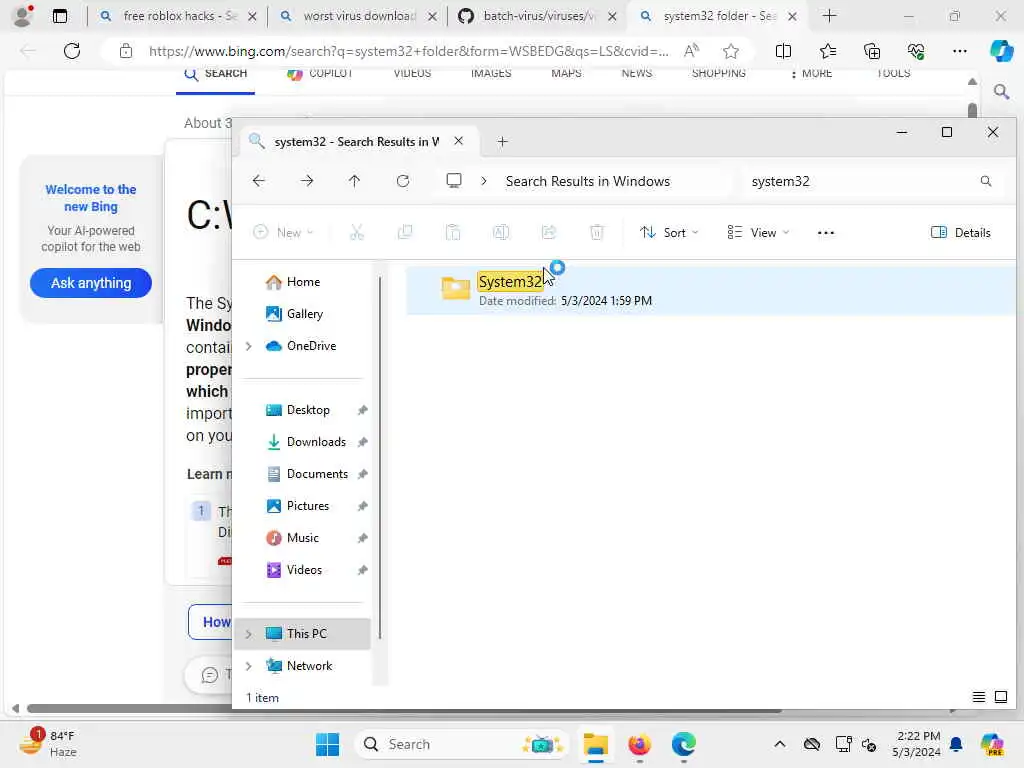The image size is (1024, 768).
Task: Select the System32 folder result
Action: tap(711, 291)
